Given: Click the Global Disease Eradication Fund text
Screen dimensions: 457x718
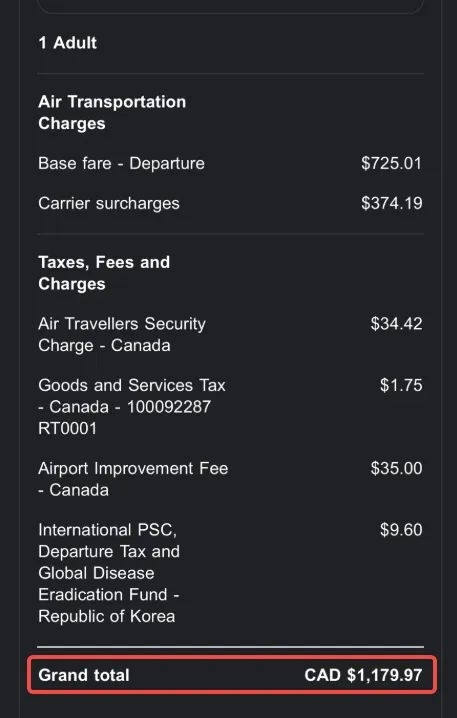Looking at the screenshot, I should [109, 584].
